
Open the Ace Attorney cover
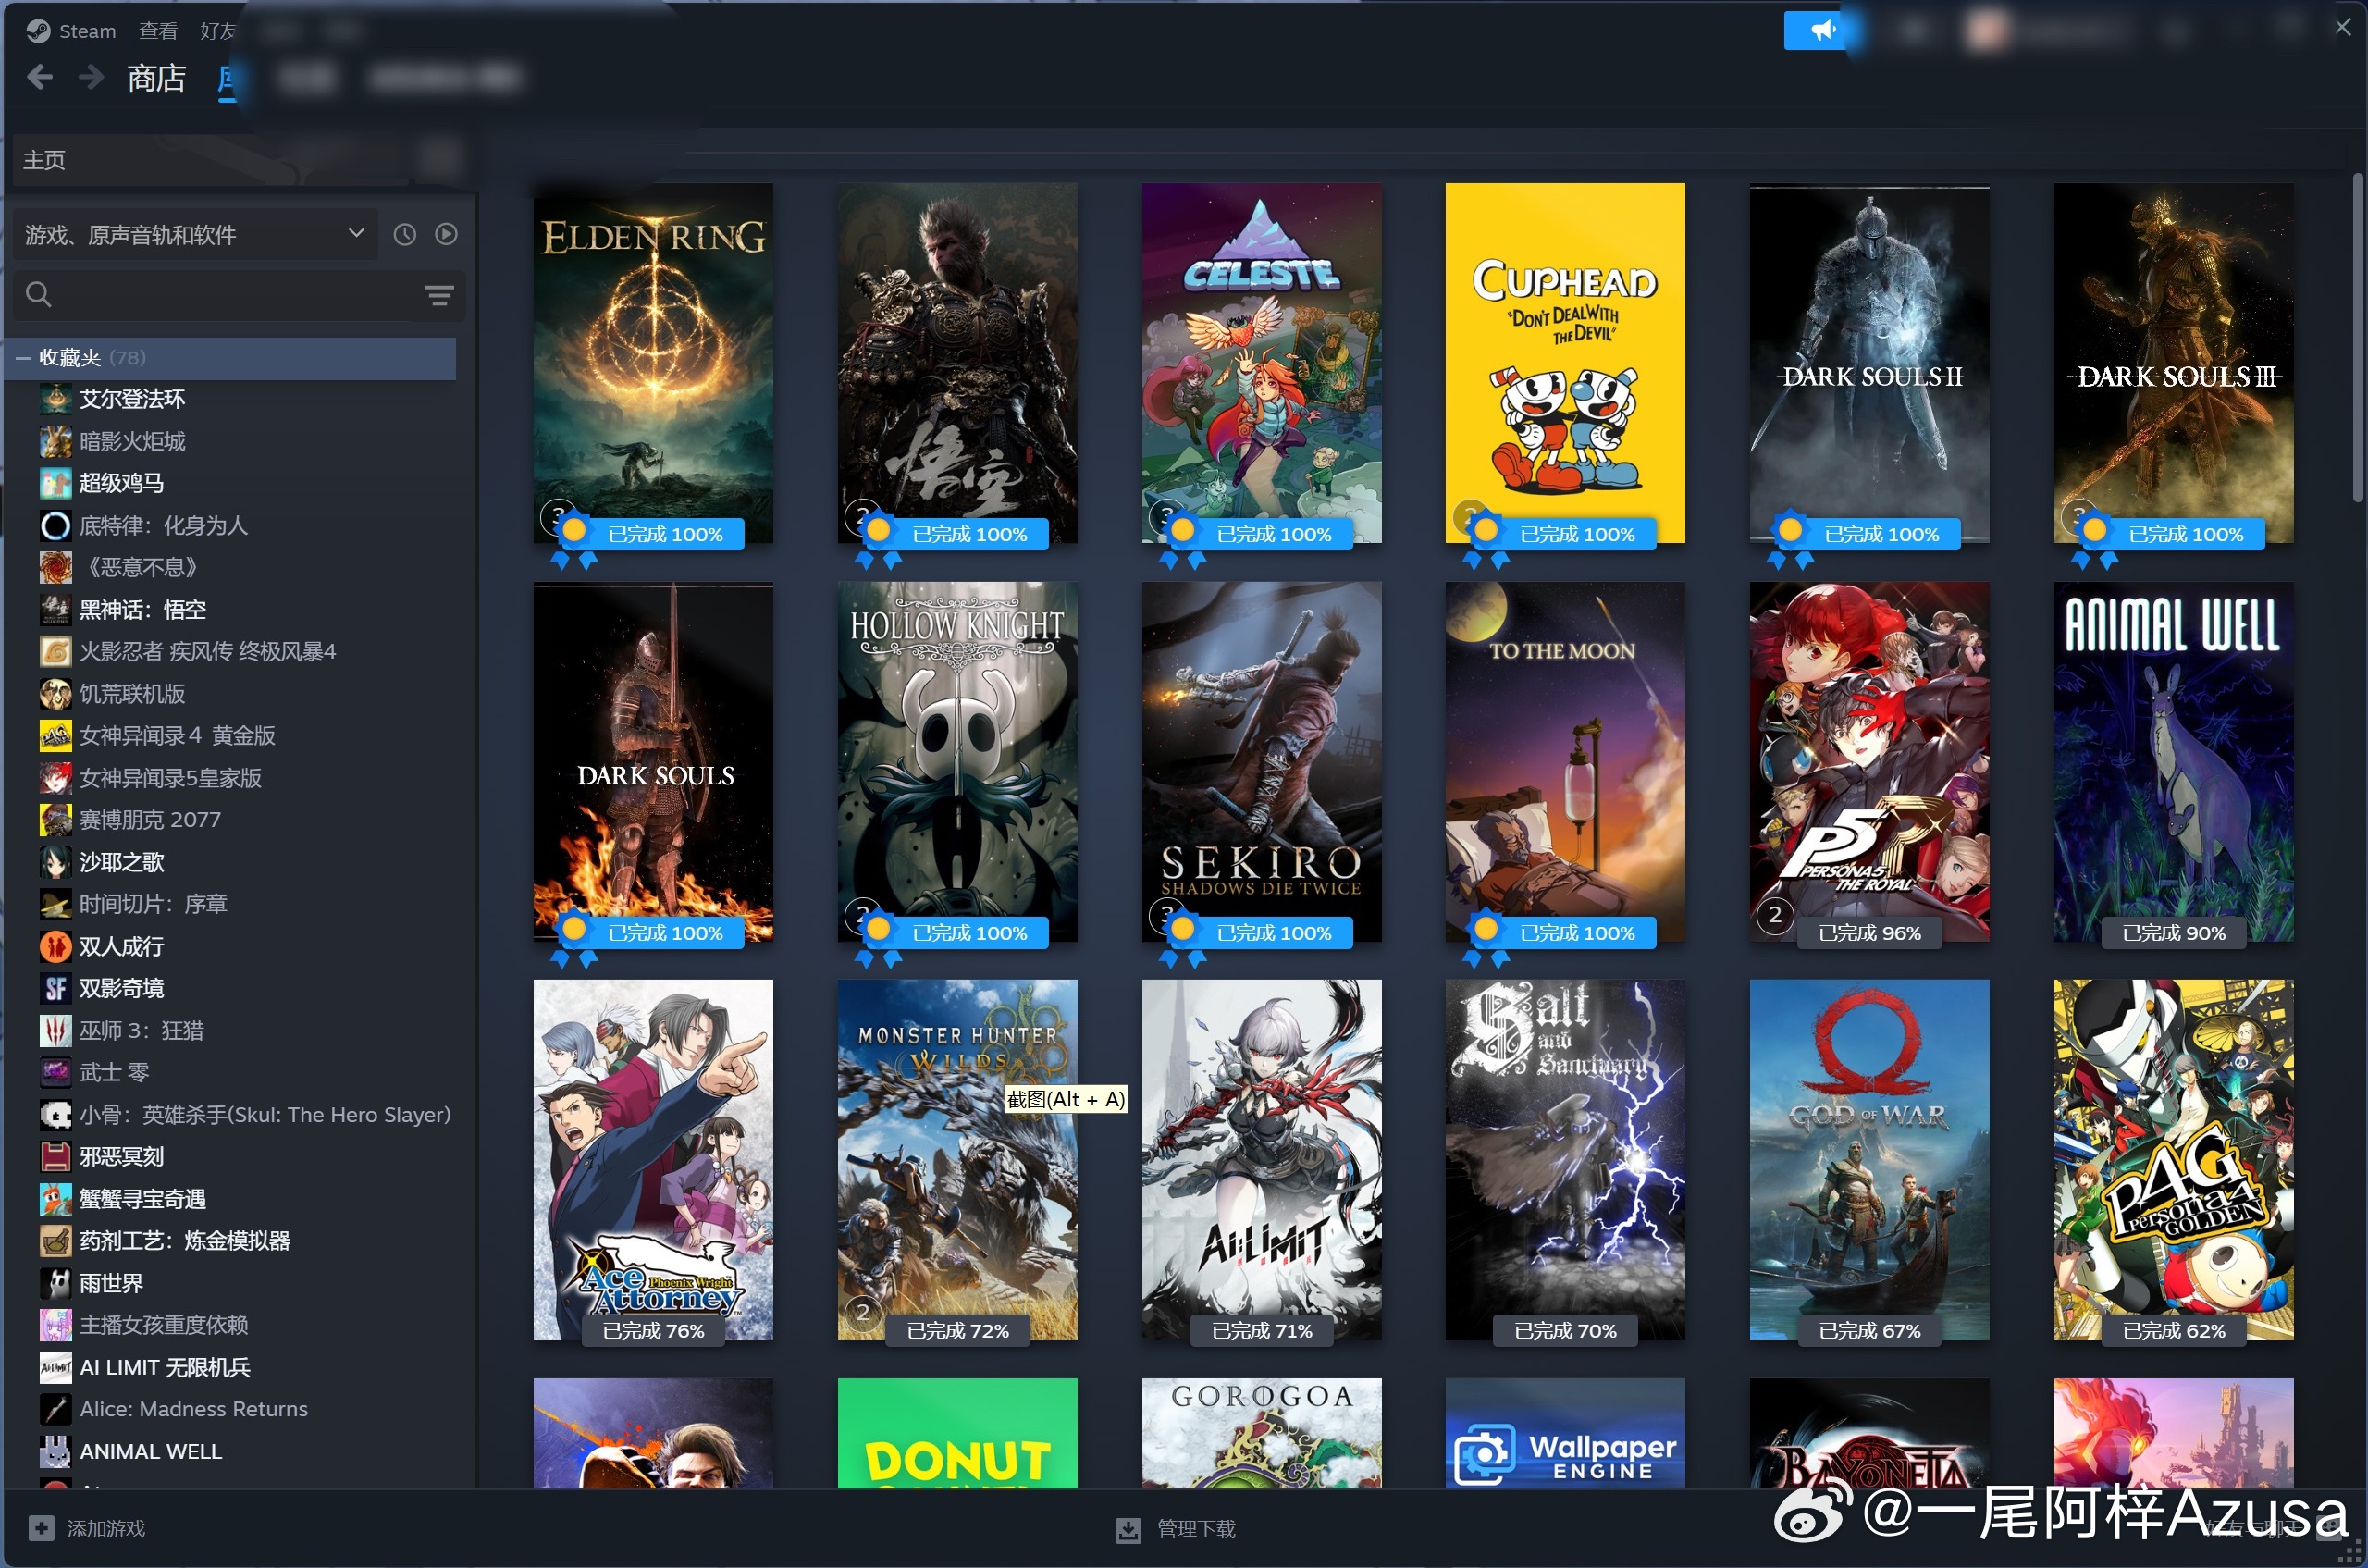[653, 1160]
